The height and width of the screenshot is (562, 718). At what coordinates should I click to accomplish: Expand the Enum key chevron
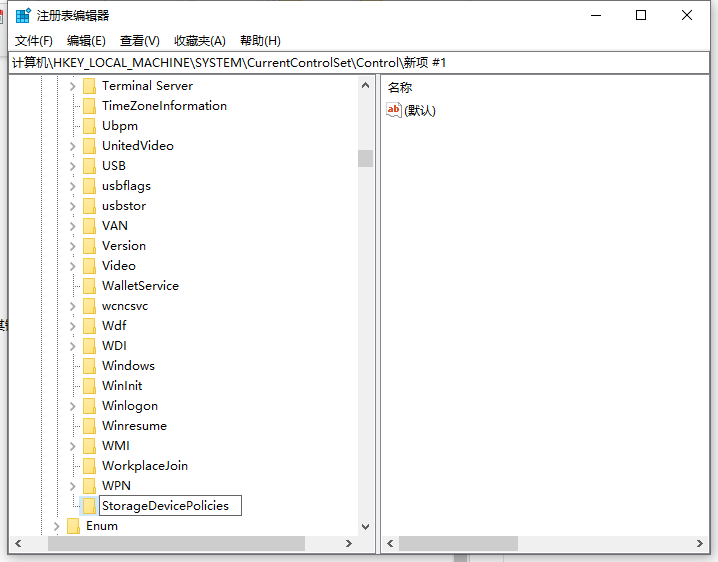[56, 526]
